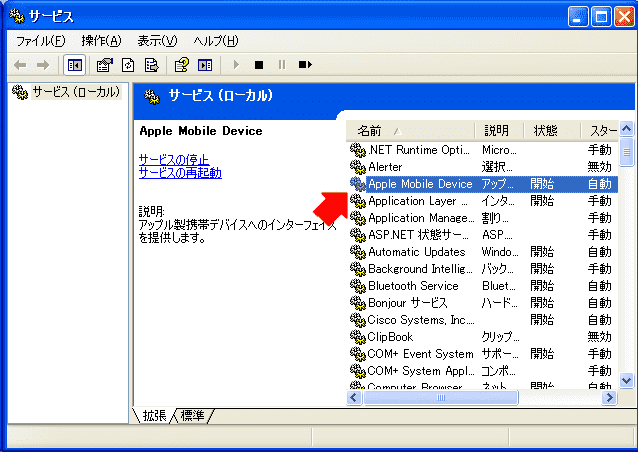Image resolution: width=638 pixels, height=452 pixels.
Task: Click the Start Service play icon
Action: [236, 65]
